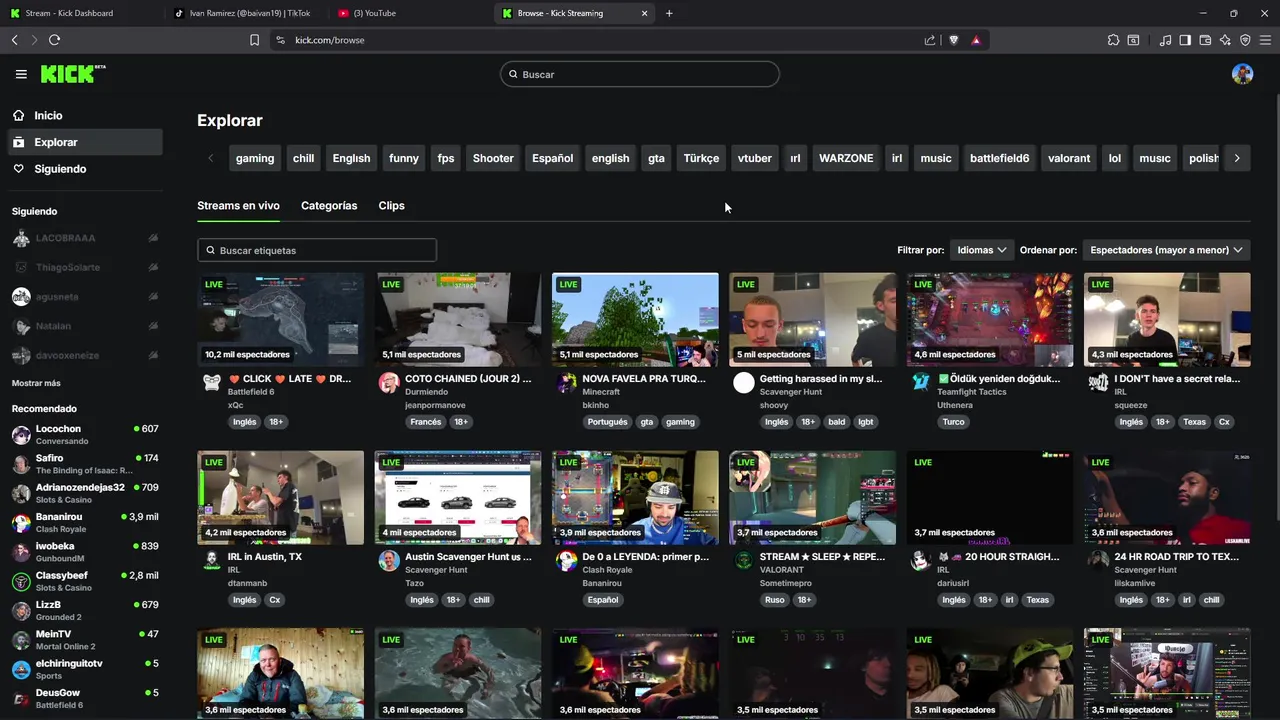Screen dimensions: 1280x720
Task: Filter by the Español tag
Action: [x=553, y=158]
